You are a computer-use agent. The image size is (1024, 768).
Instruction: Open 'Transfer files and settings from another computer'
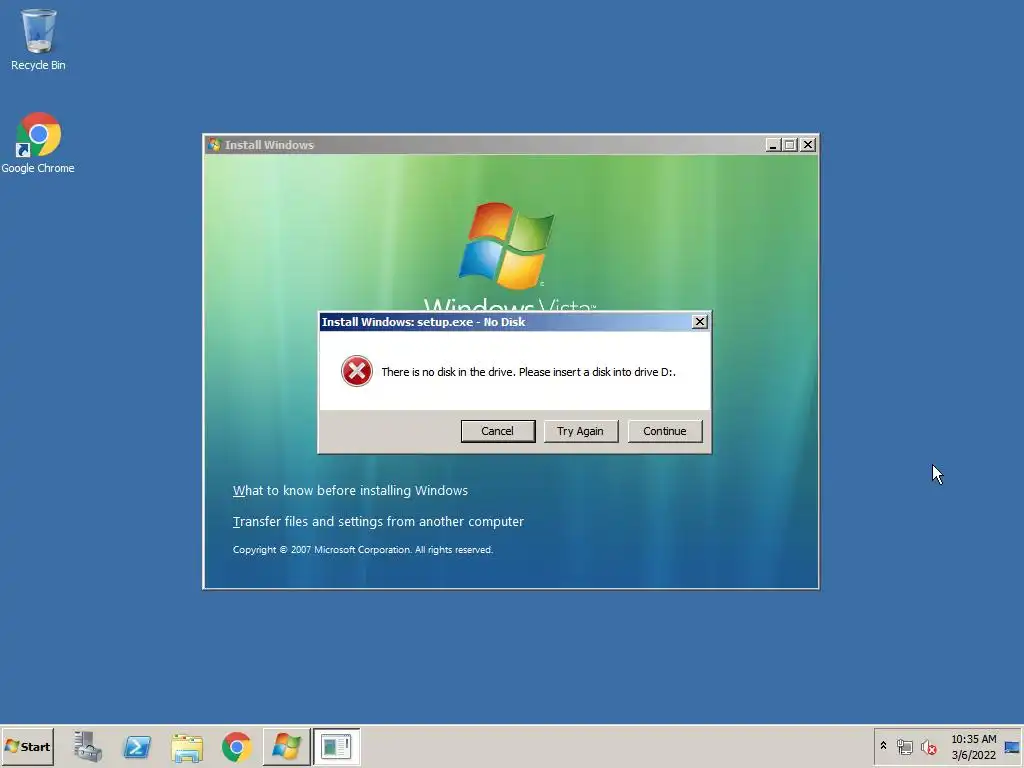coord(378,521)
